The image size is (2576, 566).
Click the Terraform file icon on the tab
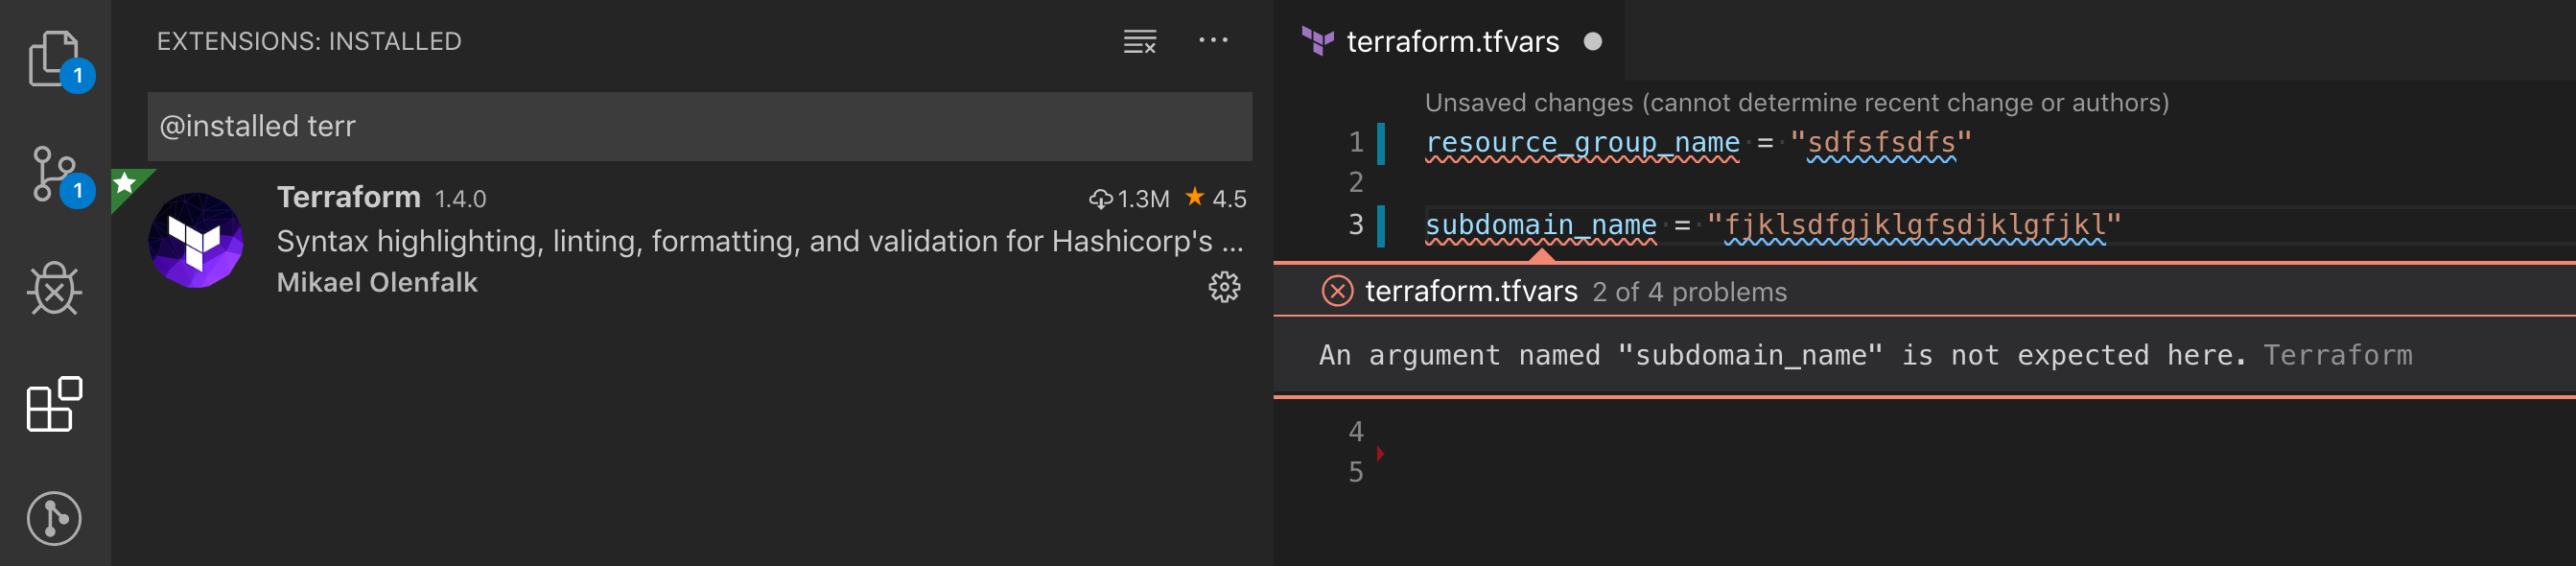tap(1318, 41)
